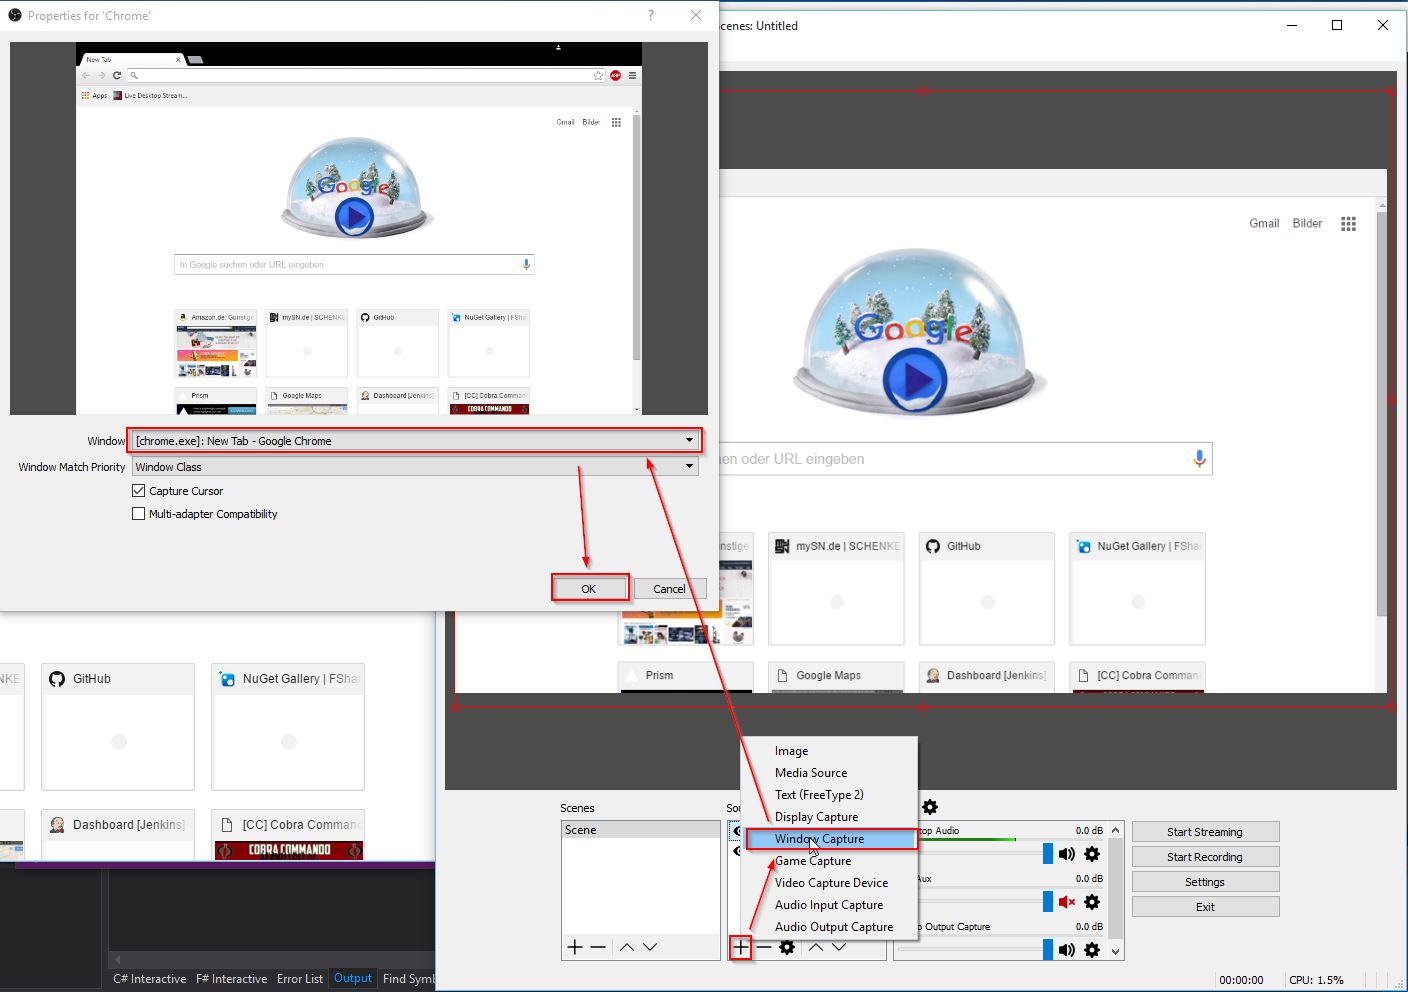Open the Dashboard [Jenkins] tile in the background Chrome window
The height and width of the screenshot is (992, 1408).
118,834
